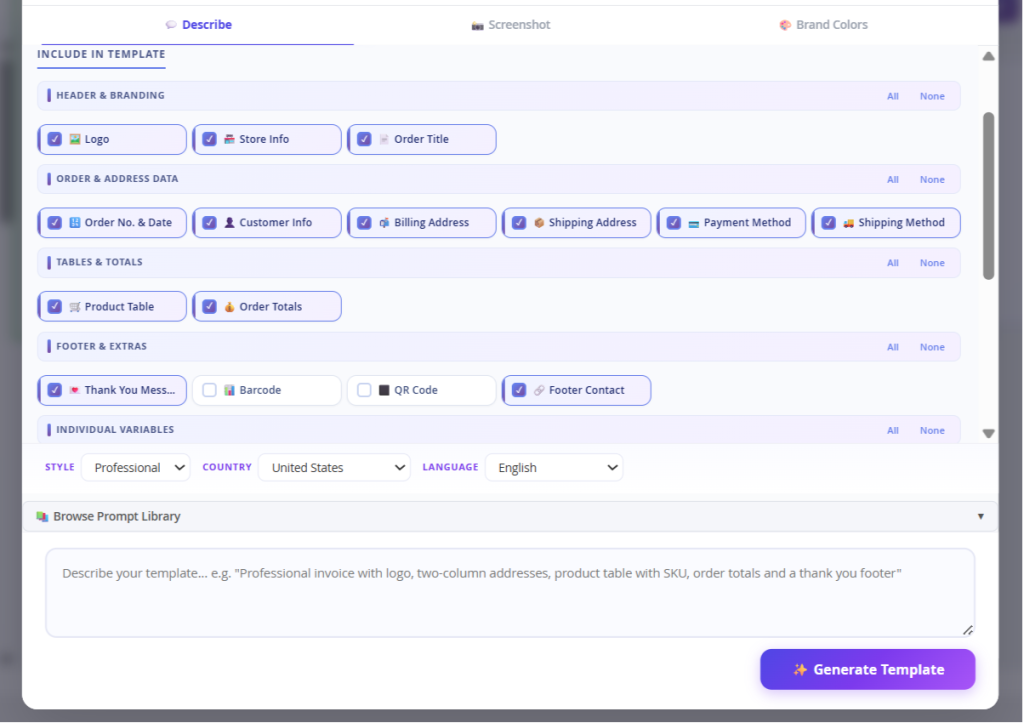Select All in Individual Variables
The width and height of the screenshot is (1024, 723).
(x=893, y=431)
